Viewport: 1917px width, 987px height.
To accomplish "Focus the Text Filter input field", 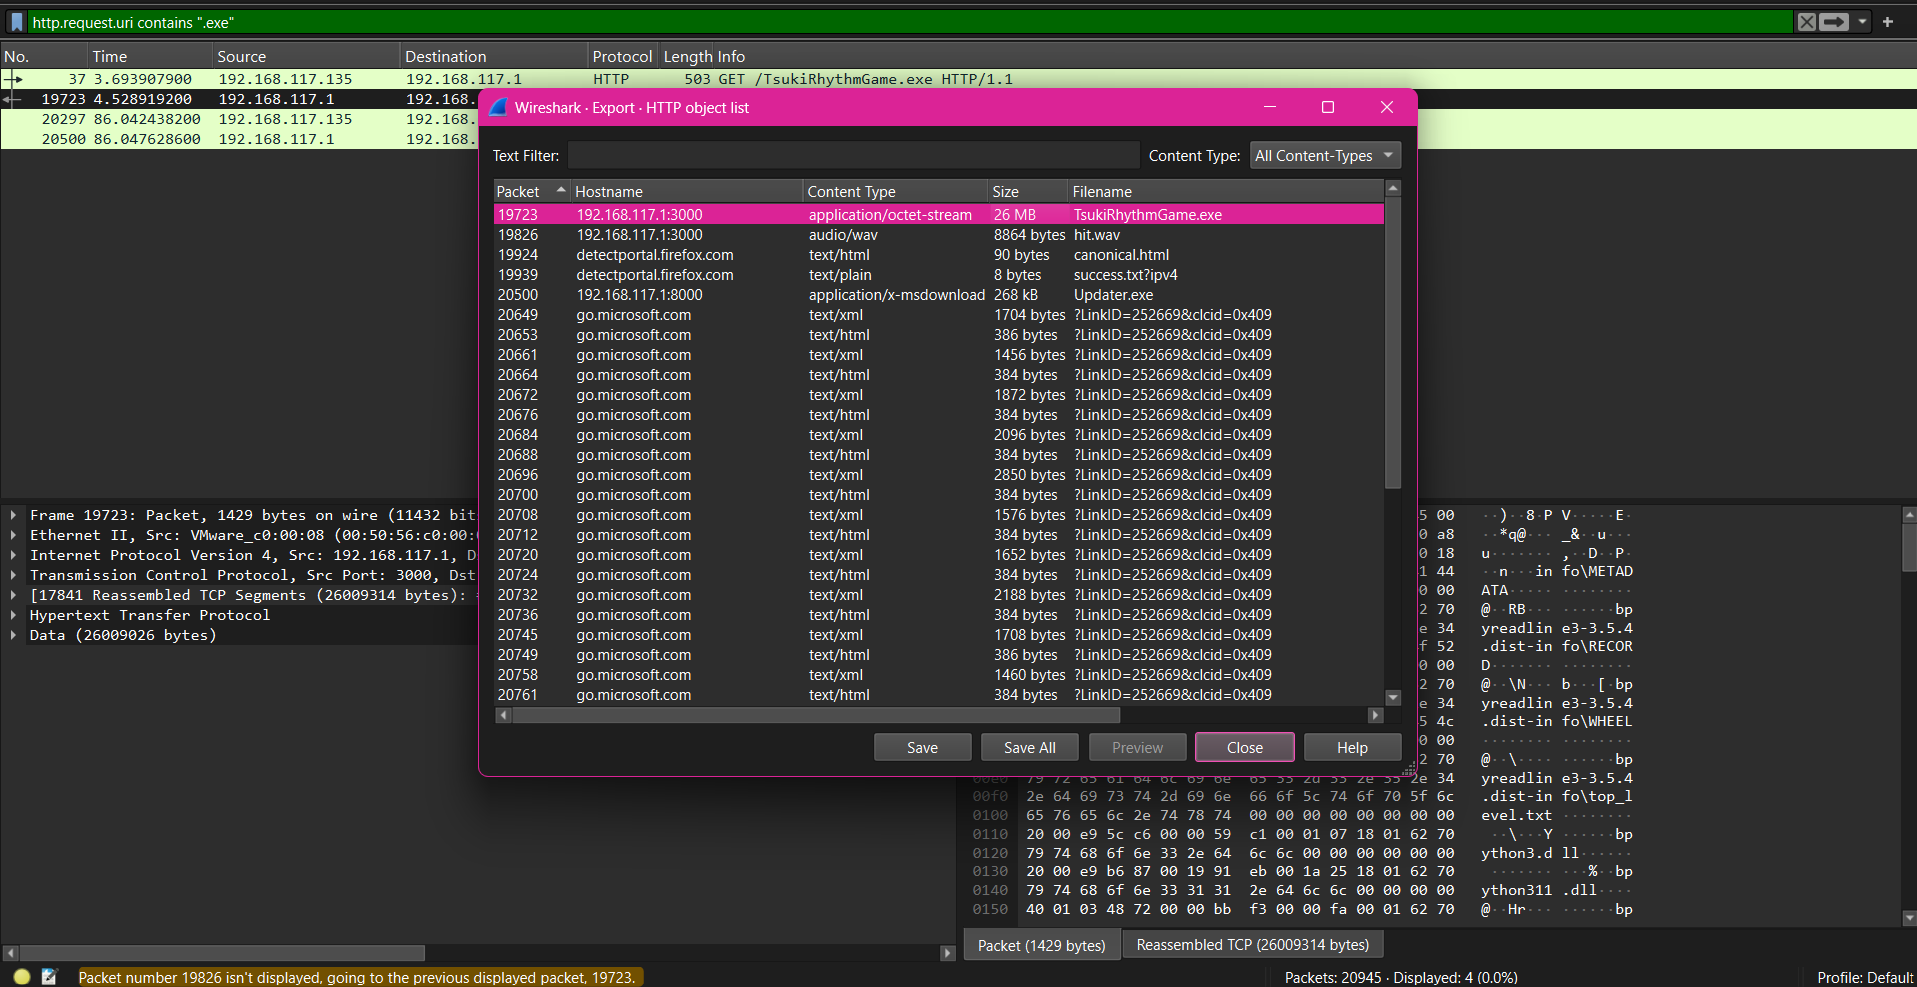I will coord(853,155).
